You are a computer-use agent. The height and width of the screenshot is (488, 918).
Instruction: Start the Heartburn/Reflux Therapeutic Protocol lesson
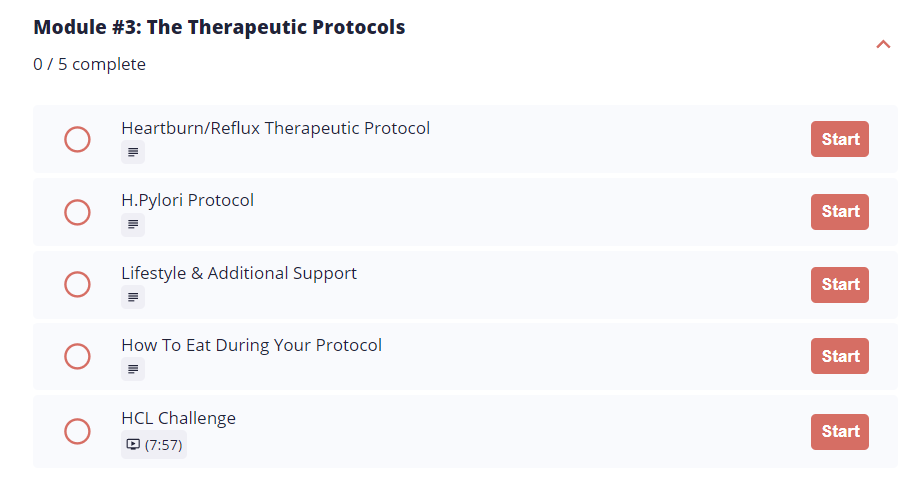(x=840, y=139)
